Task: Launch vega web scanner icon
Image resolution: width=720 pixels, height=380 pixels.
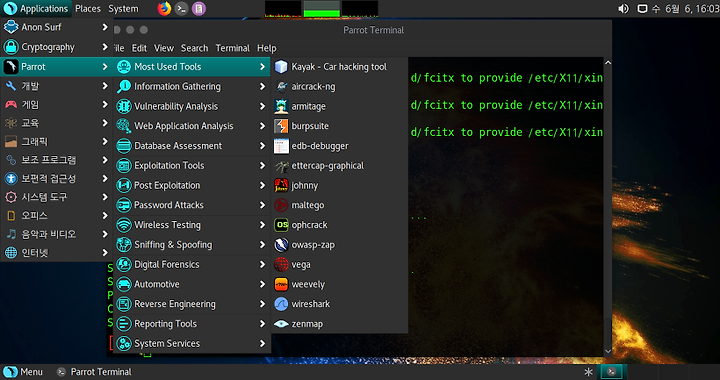Action: click(281, 264)
